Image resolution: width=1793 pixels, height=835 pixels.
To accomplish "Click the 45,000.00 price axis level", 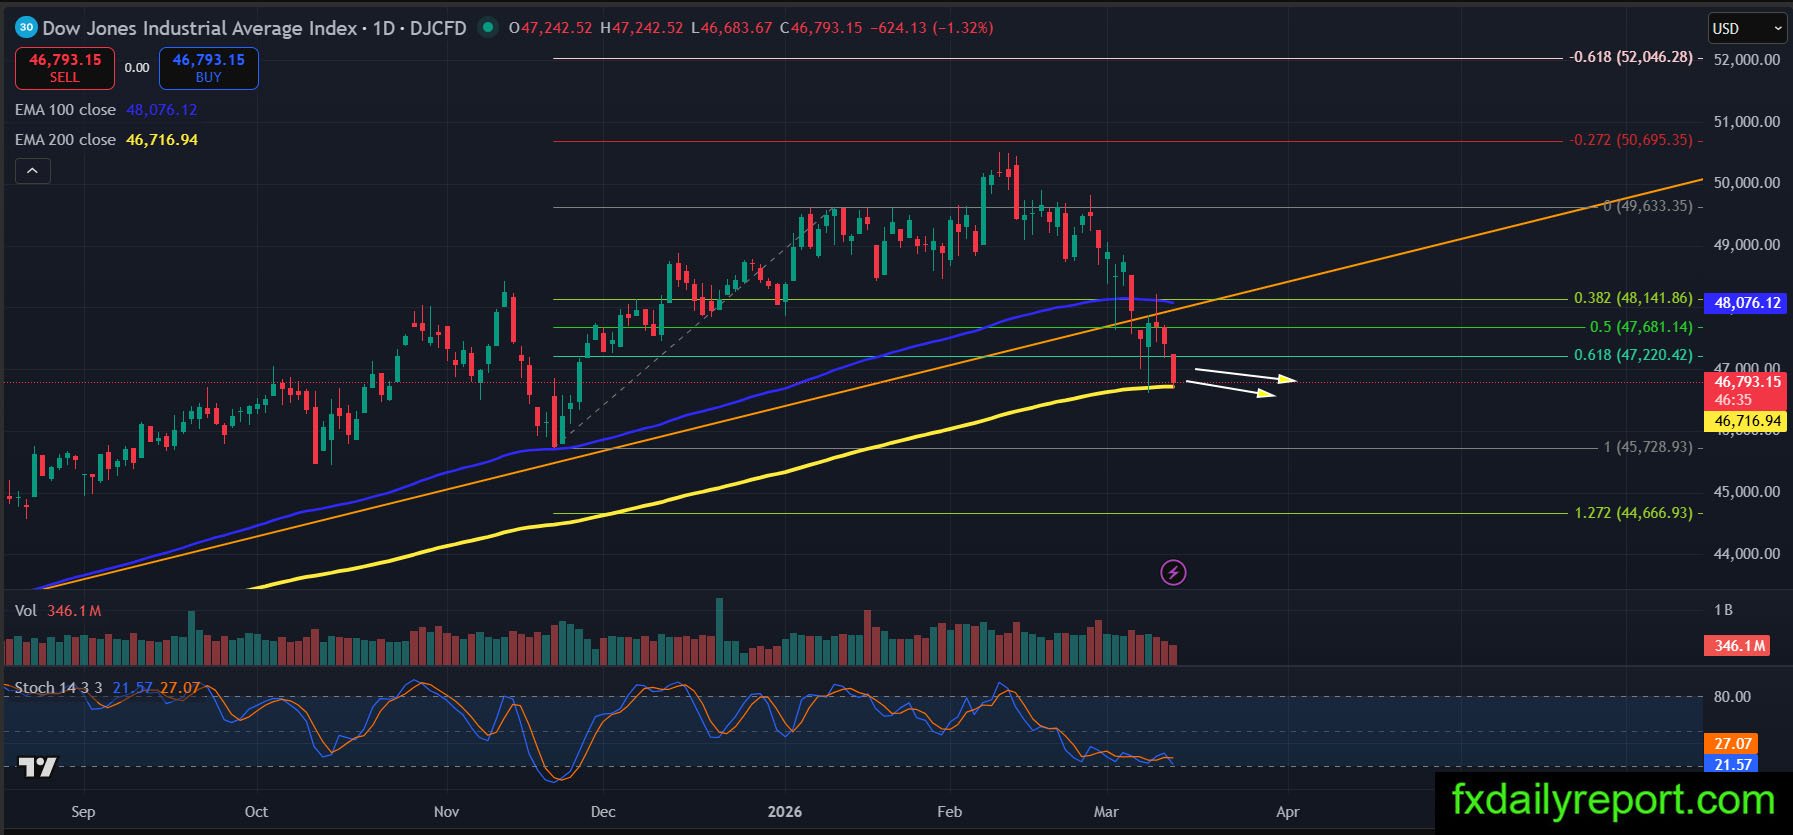I will click(x=1747, y=492).
